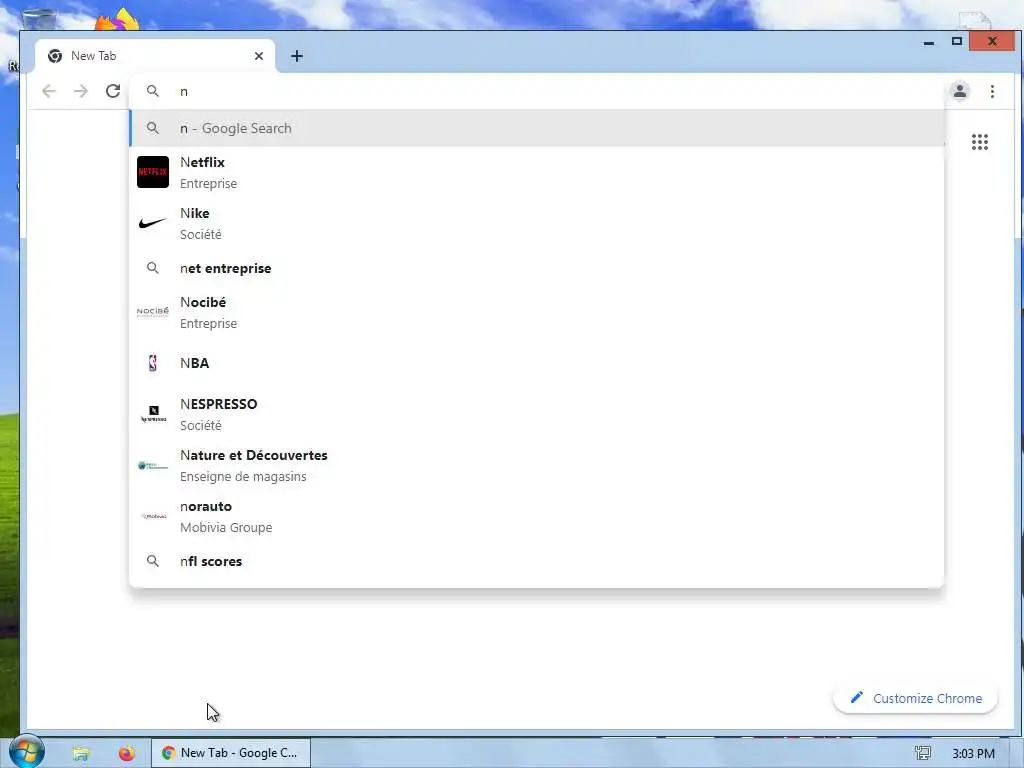Click the 'Mobivia Groupe' subtitle

click(x=226, y=528)
